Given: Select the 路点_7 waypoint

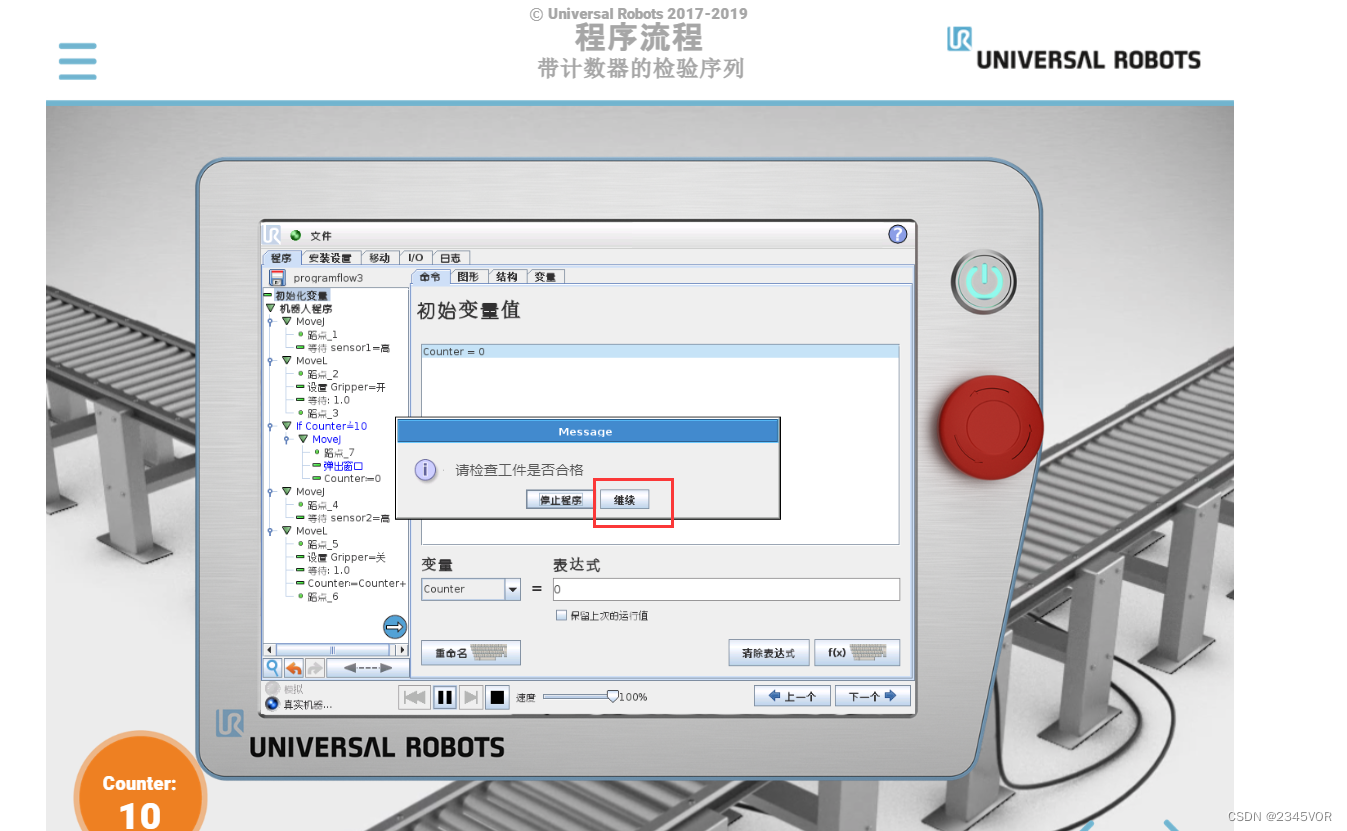Looking at the screenshot, I should pyautogui.click(x=339, y=453).
